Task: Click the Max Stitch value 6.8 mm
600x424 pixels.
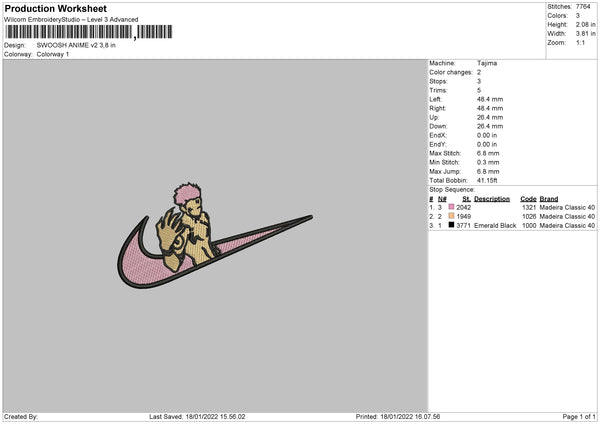Action: coord(488,153)
